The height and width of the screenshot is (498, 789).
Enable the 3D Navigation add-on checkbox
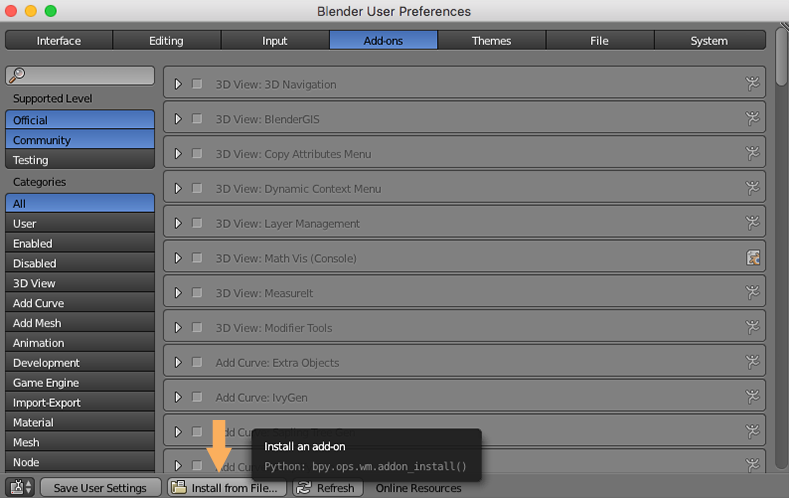pyautogui.click(x=197, y=84)
